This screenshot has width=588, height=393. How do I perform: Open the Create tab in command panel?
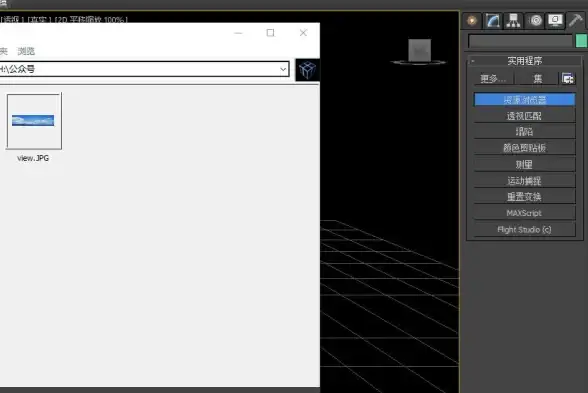(x=472, y=20)
